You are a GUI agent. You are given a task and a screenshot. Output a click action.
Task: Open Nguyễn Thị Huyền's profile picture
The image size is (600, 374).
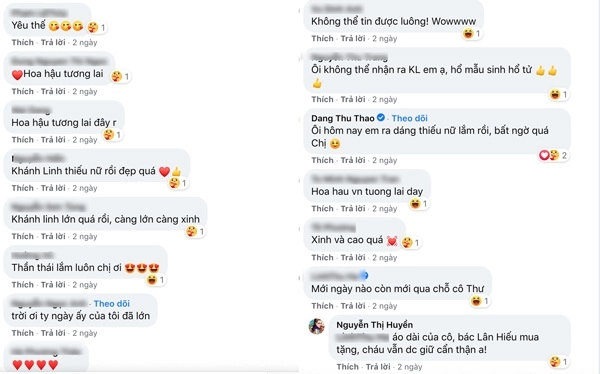[317, 326]
